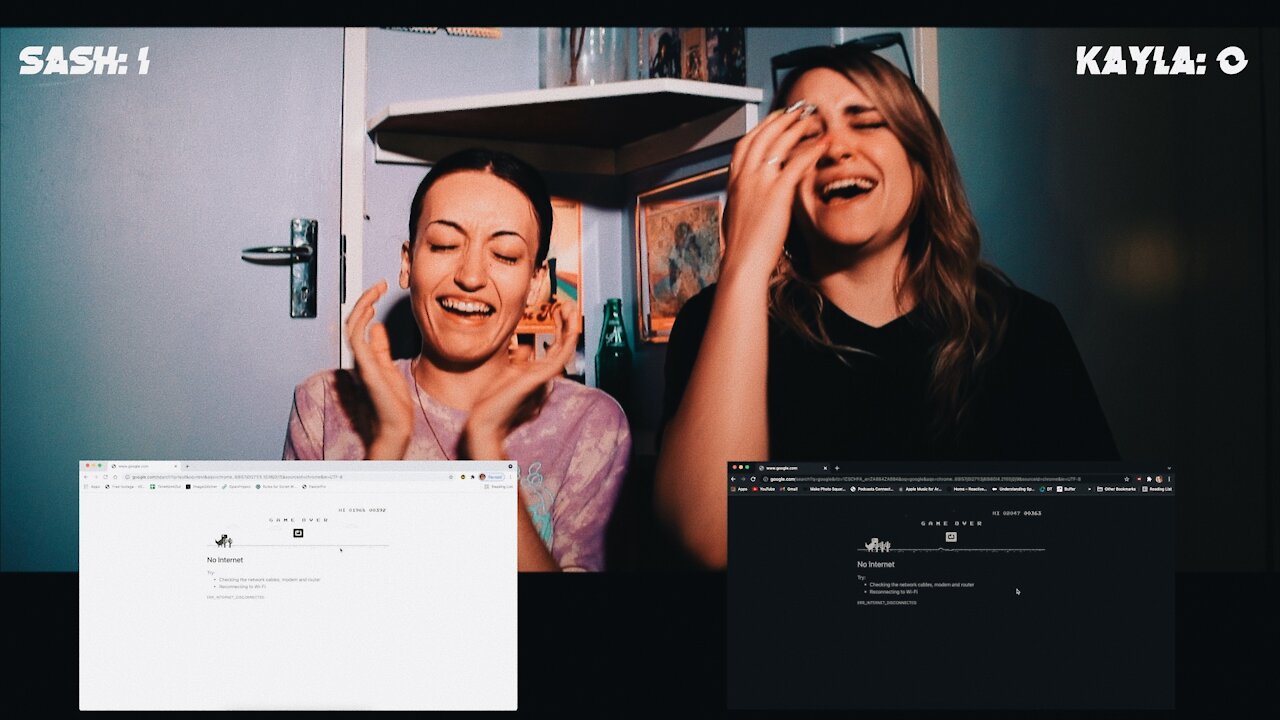Reload the page in the dark browser window
1280x720 pixels.
pos(751,479)
